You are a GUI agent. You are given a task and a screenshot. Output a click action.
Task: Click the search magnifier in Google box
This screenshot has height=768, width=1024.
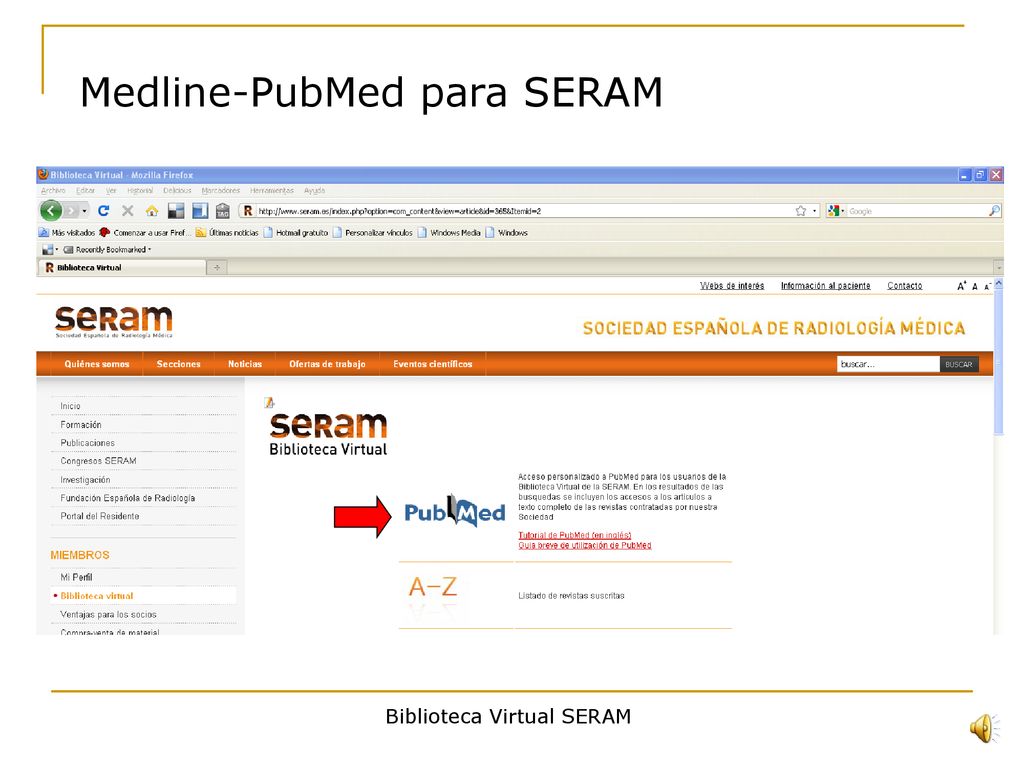pos(994,211)
